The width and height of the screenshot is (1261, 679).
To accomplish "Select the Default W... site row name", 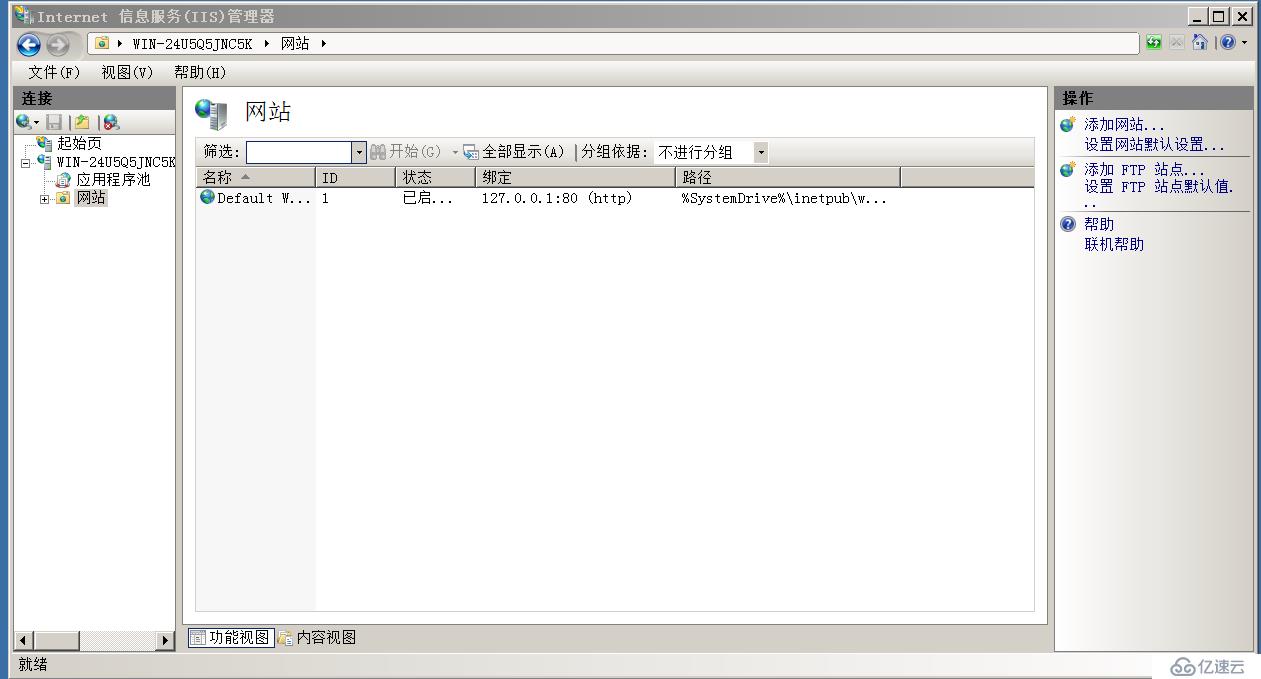I will pyautogui.click(x=264, y=198).
